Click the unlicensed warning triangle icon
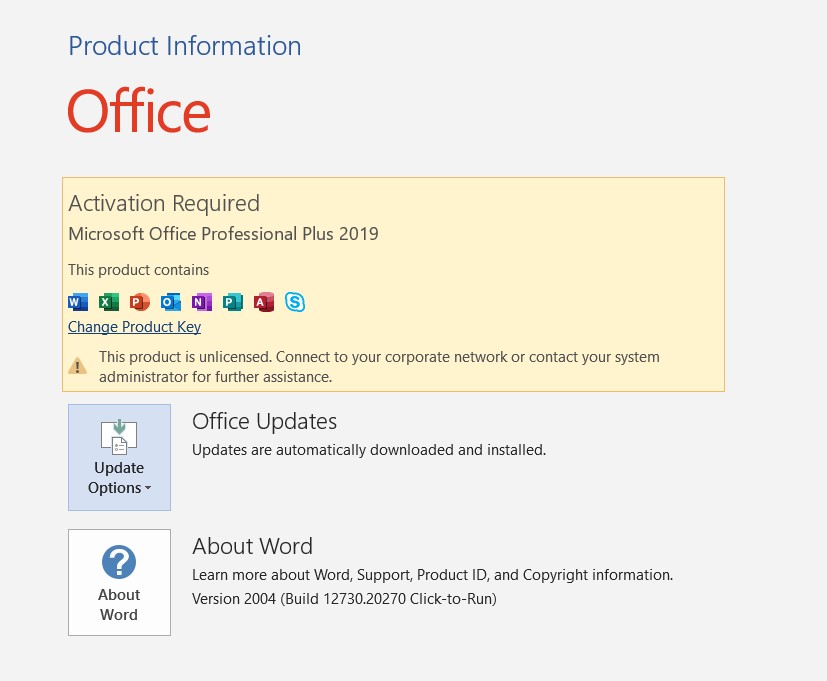Image resolution: width=827 pixels, height=681 pixels. [78, 366]
